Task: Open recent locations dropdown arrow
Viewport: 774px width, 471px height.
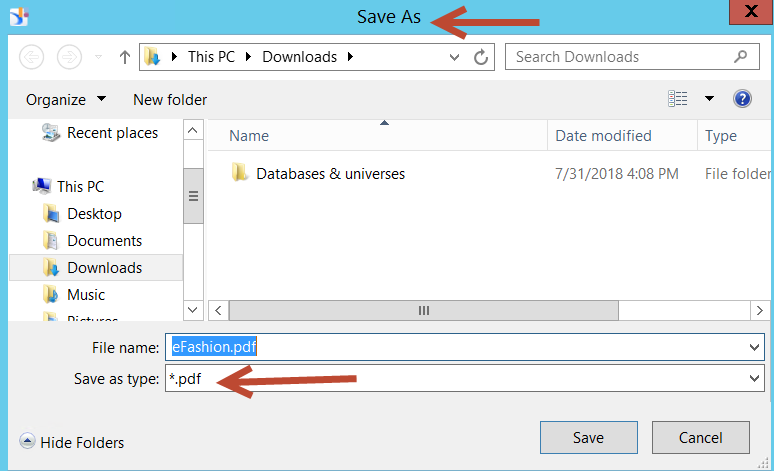Action: coord(99,57)
